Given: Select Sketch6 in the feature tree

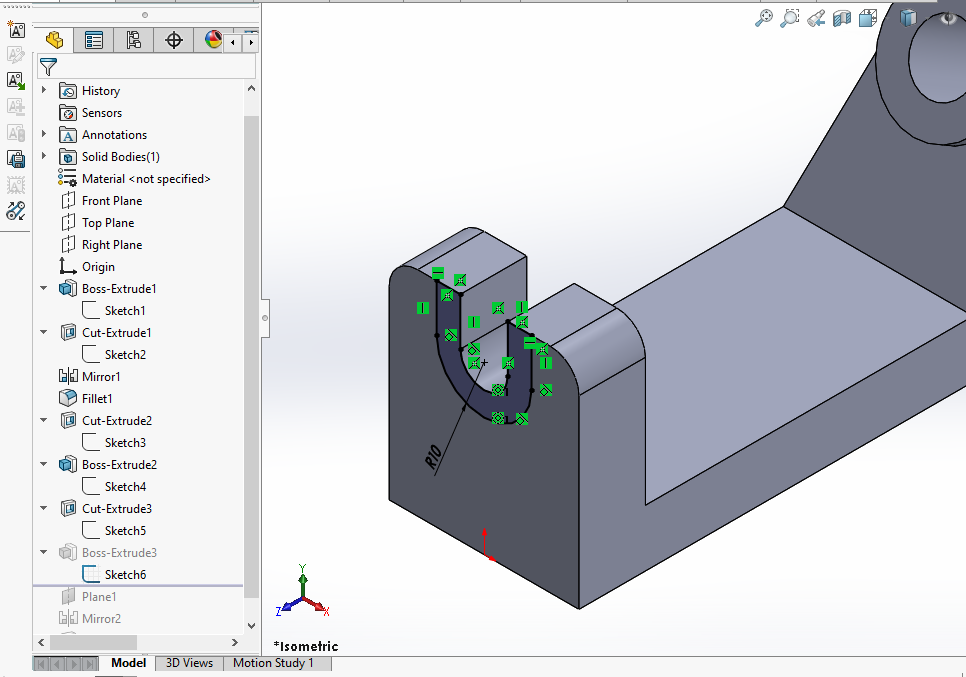Looking at the screenshot, I should tap(125, 575).
